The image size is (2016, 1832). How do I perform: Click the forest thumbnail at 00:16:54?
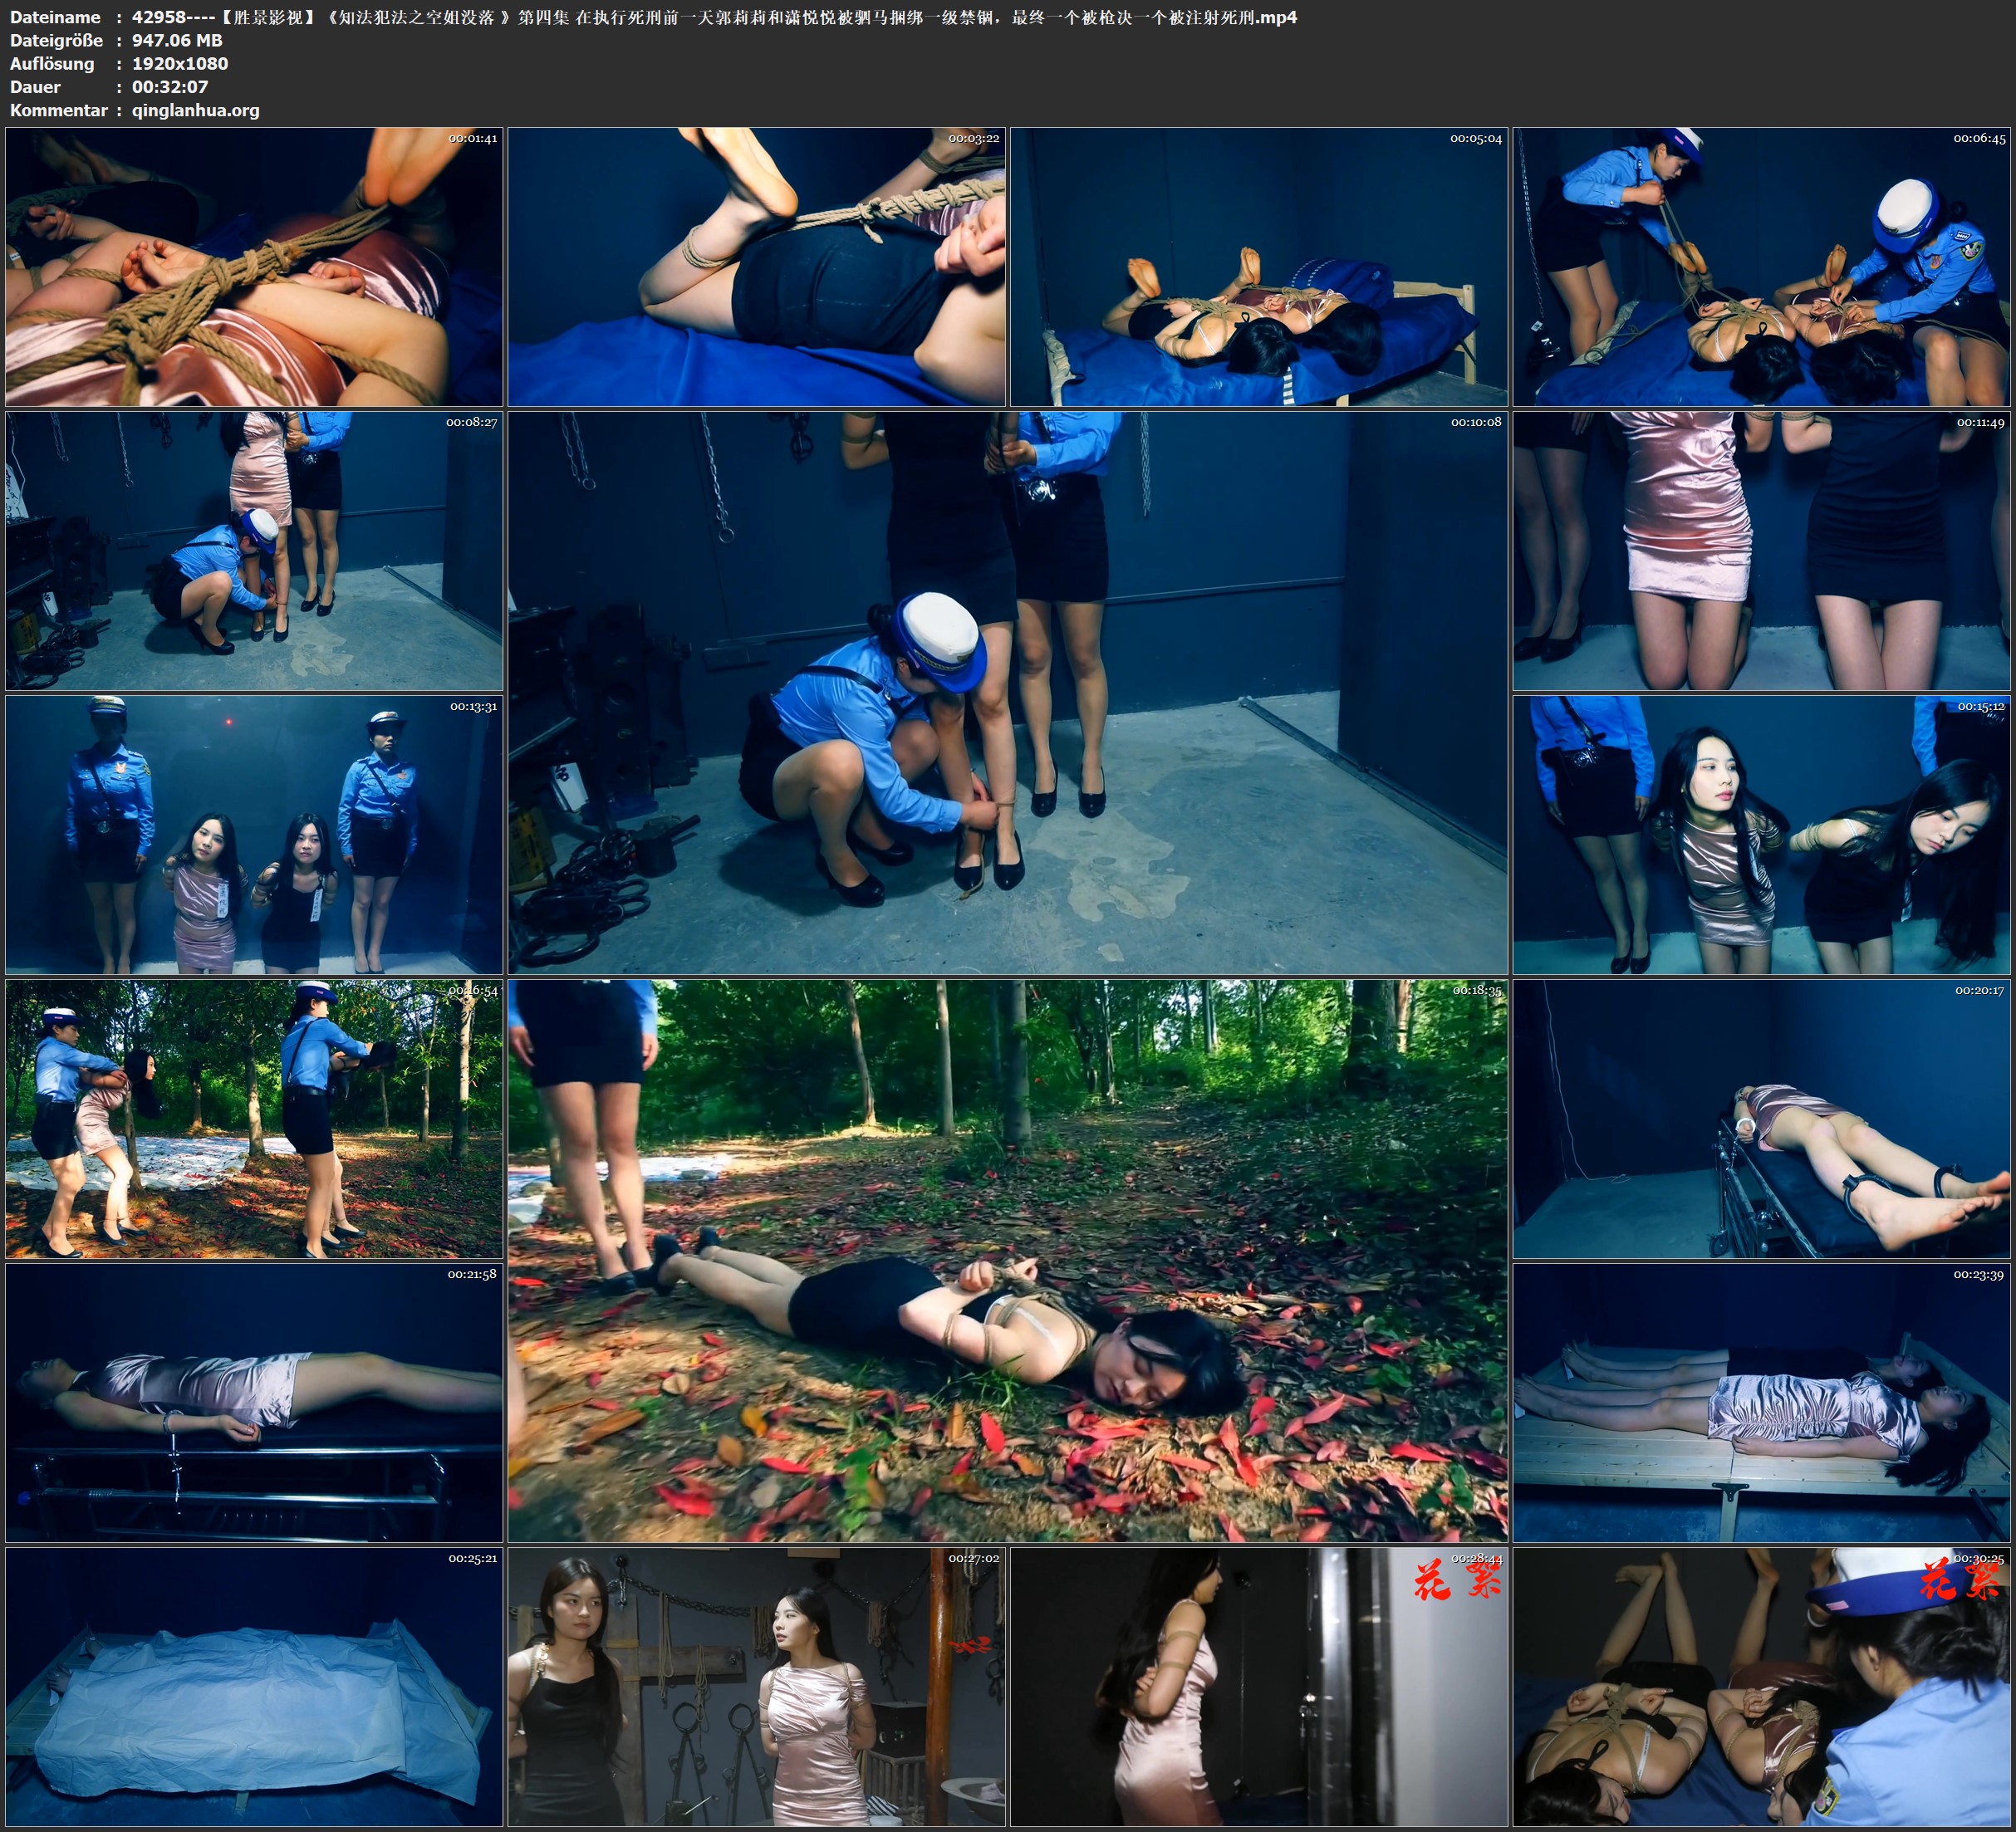click(x=254, y=1118)
